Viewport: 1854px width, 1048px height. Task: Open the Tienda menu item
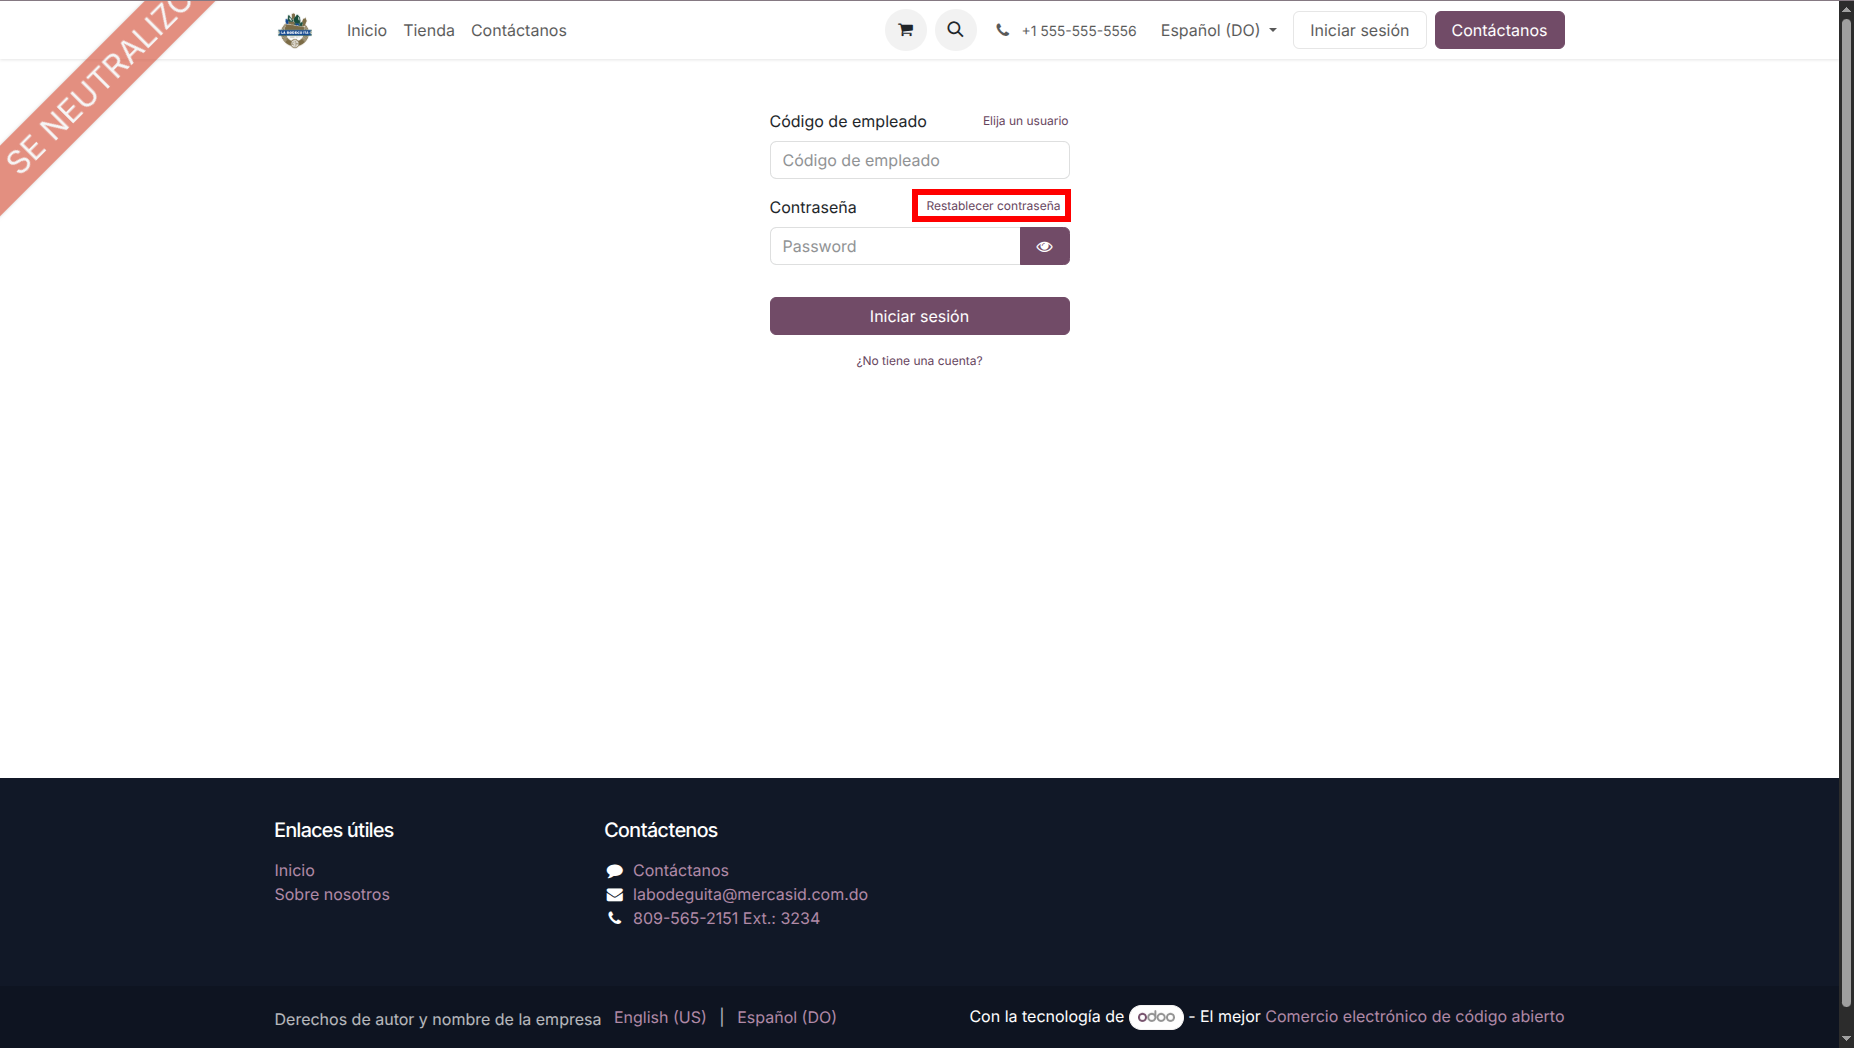point(429,31)
